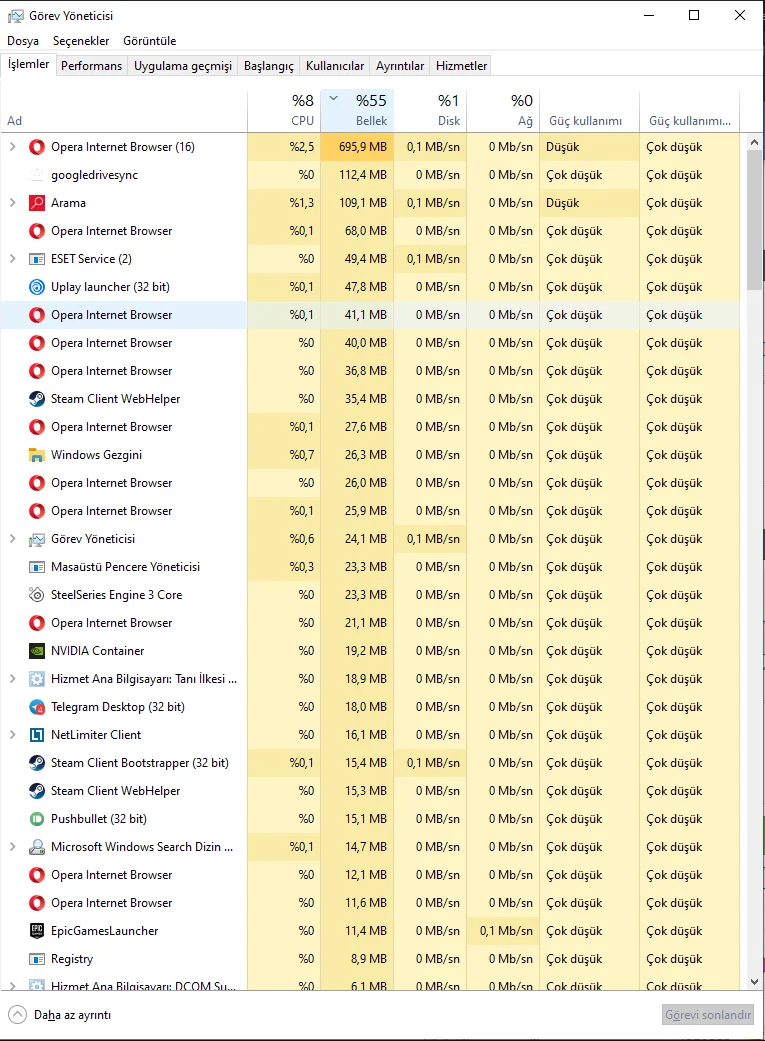
Task: Click the Steam Client Bootstrapper icon
Action: tap(37, 763)
